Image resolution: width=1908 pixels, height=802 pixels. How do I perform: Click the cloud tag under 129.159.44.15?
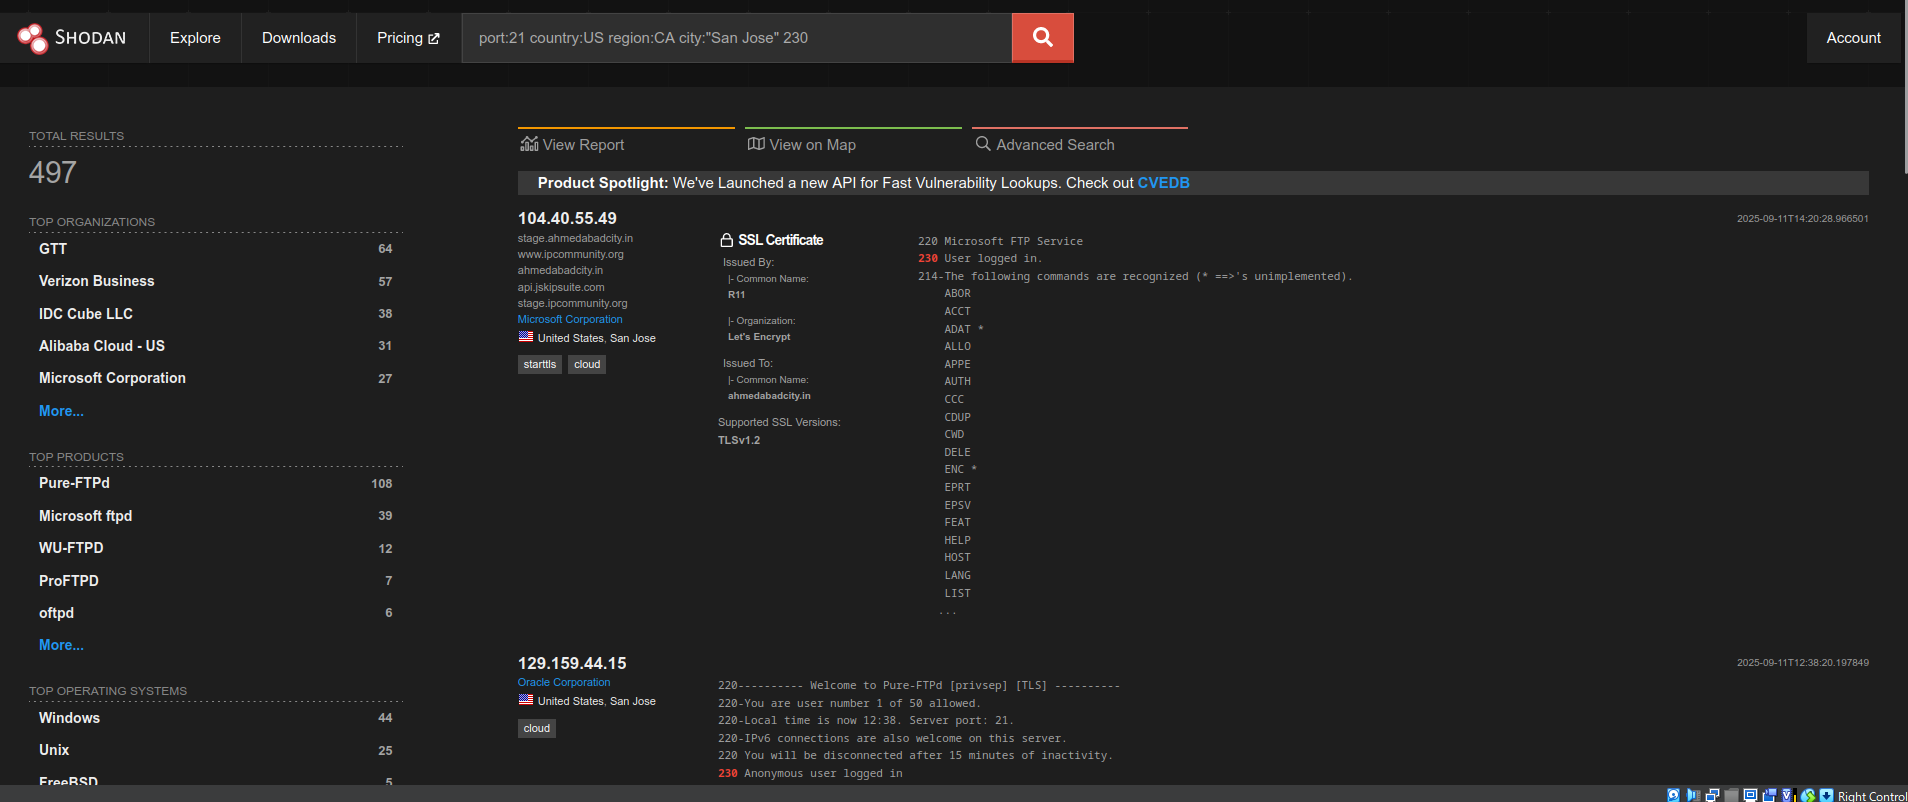[537, 728]
